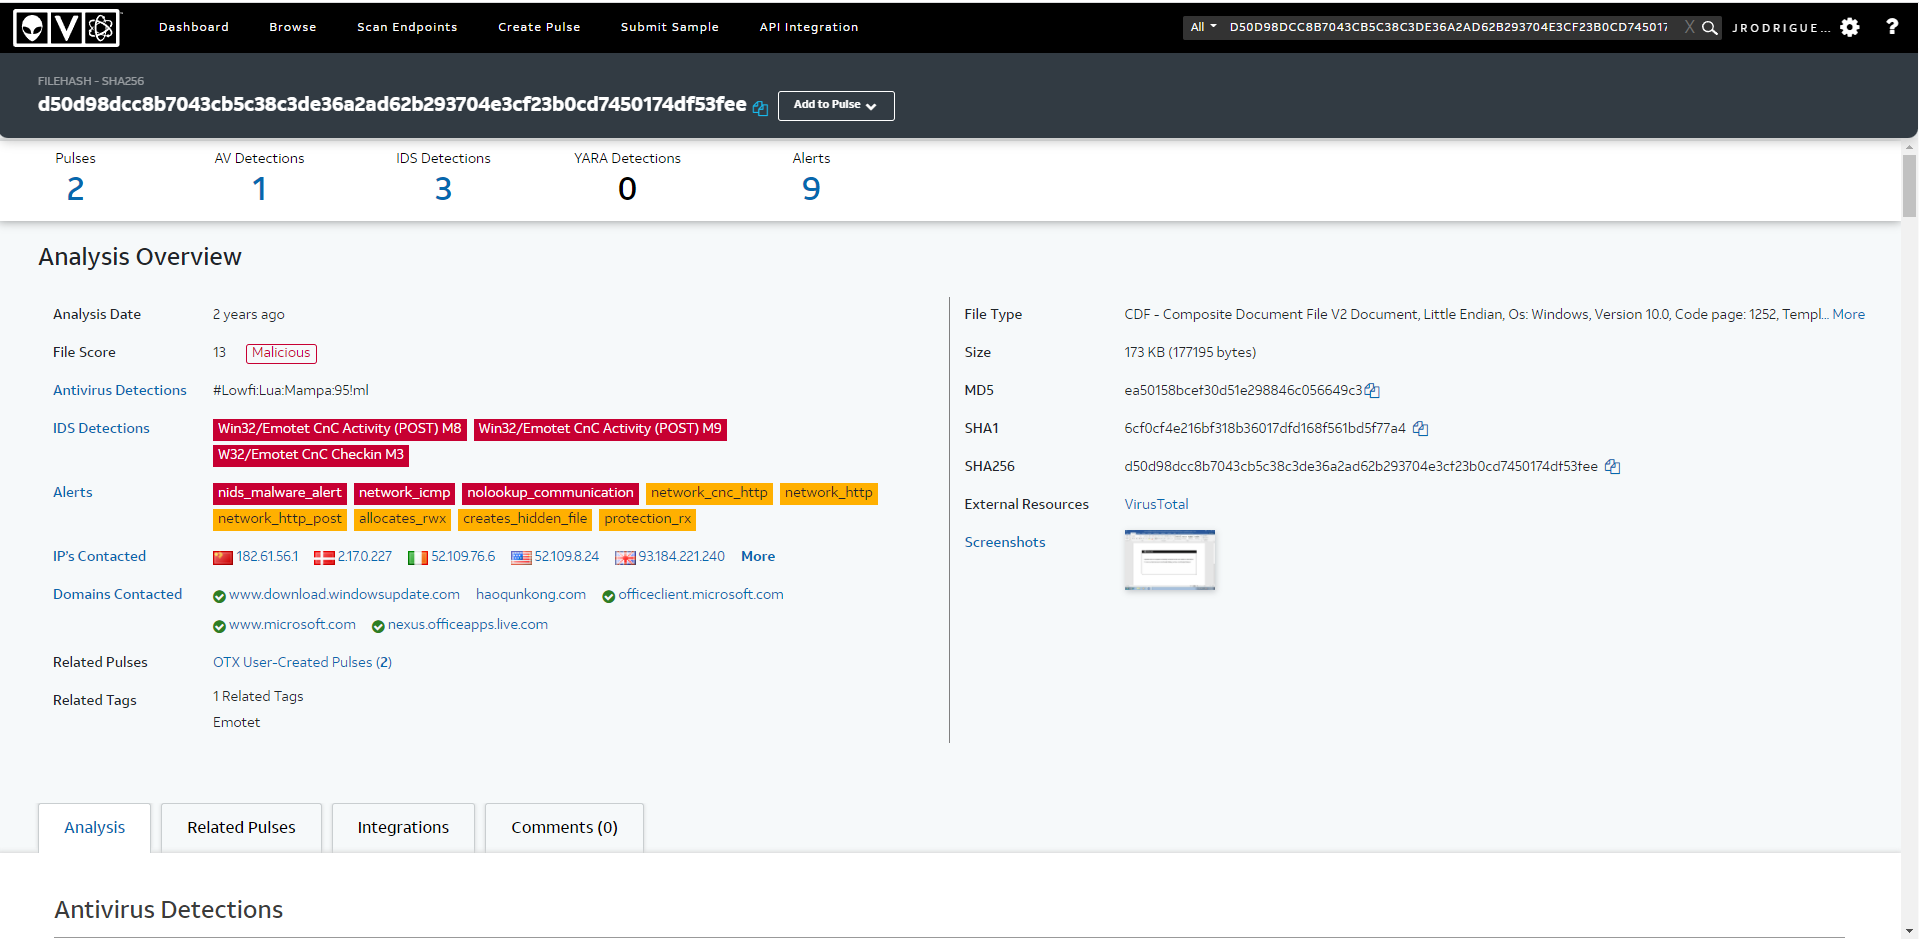Open the VirusTotal external resource link
The height and width of the screenshot is (939, 1919).
(x=1156, y=505)
